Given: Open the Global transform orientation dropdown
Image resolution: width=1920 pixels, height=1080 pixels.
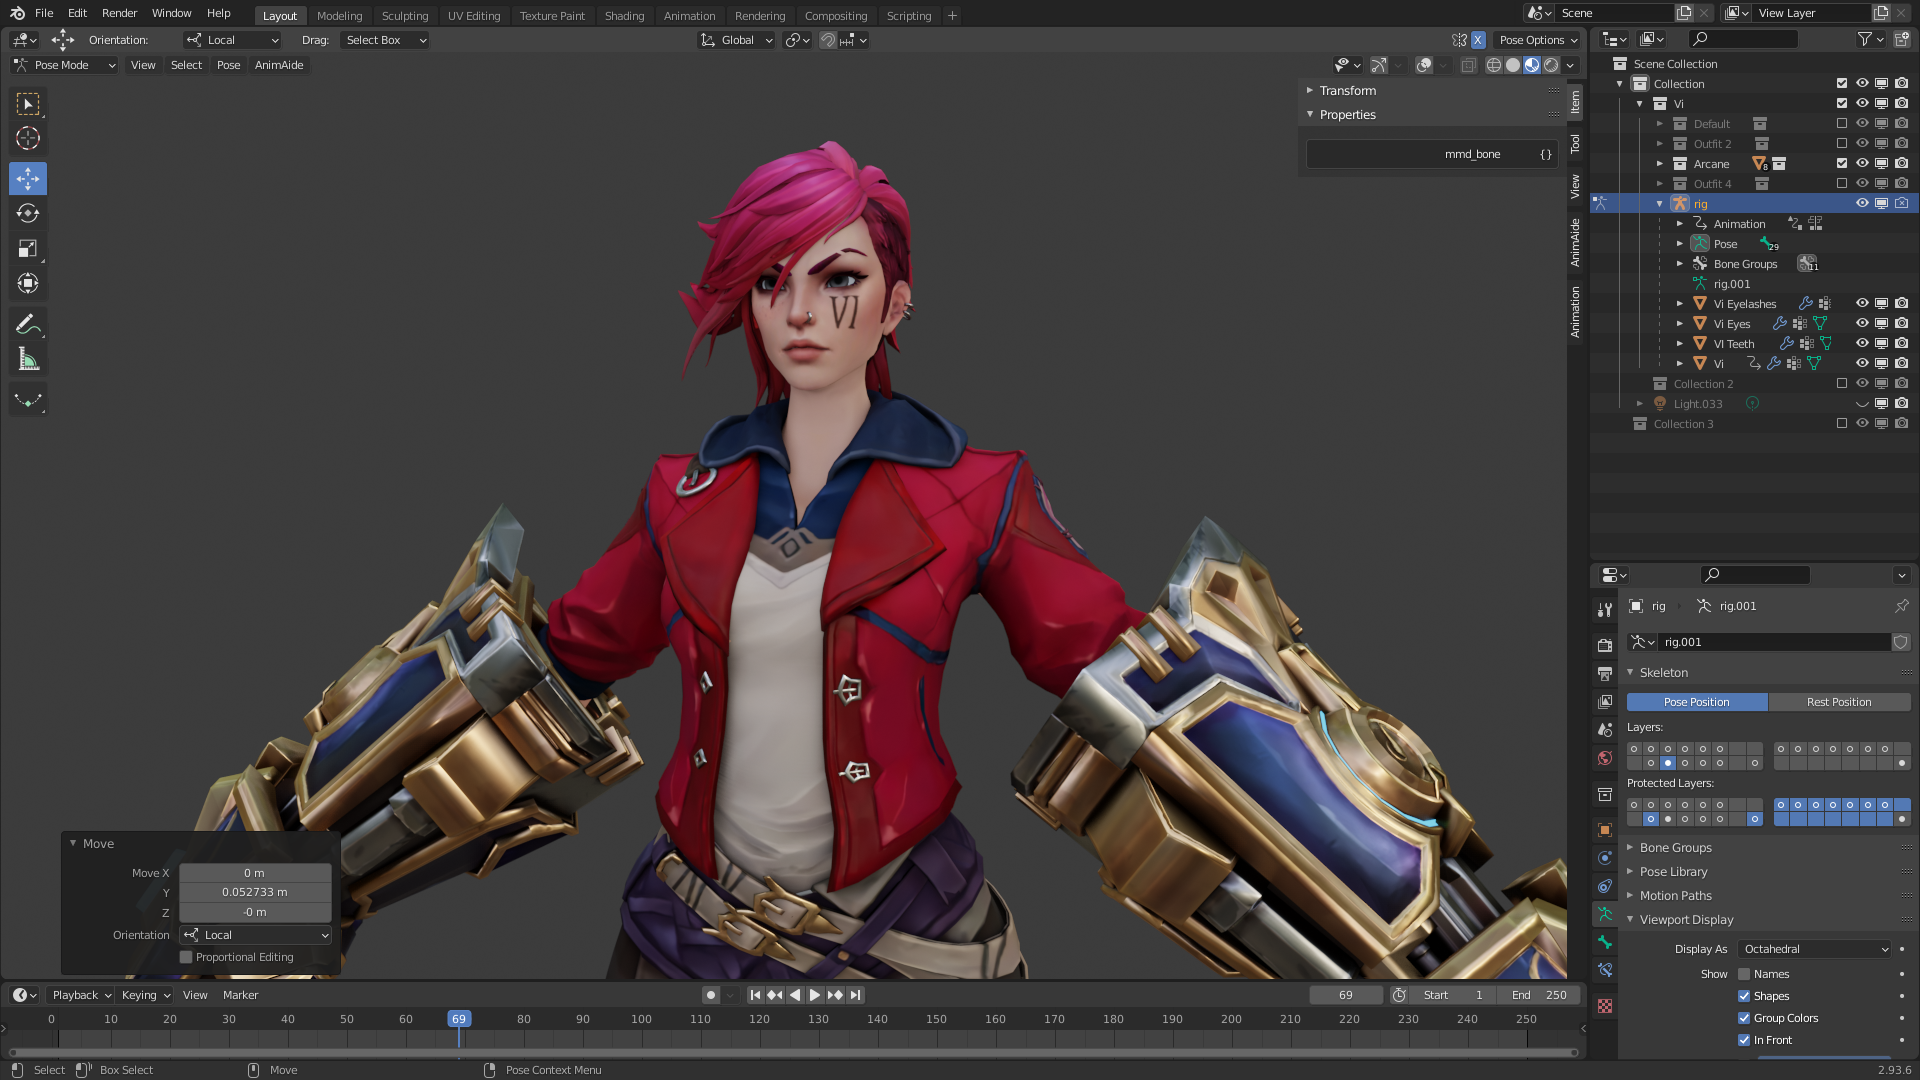Looking at the screenshot, I should (736, 40).
